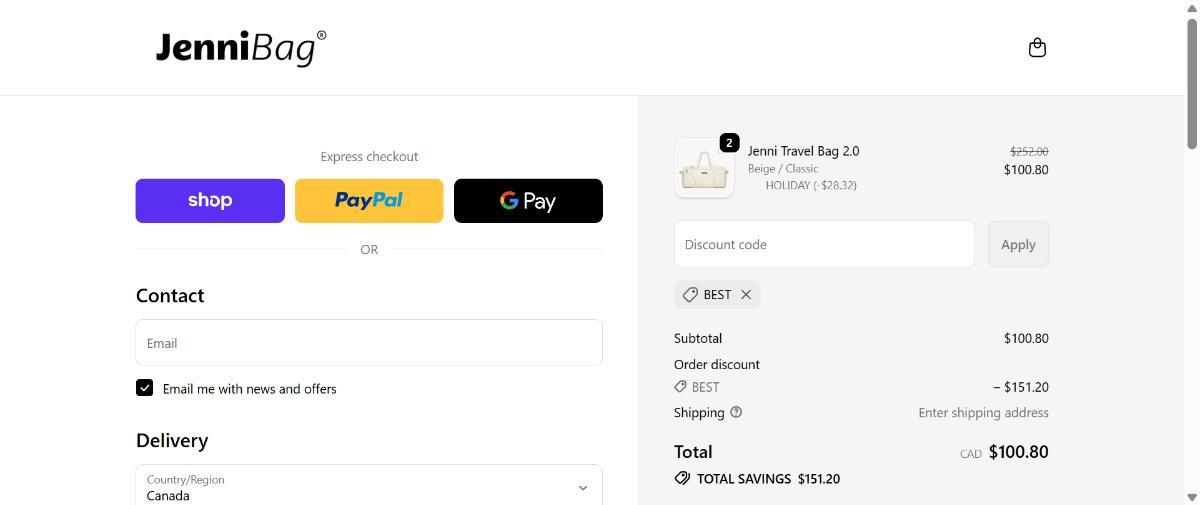Remove the BEST discount code tag
Screen dimensions: 1200x505
[746, 294]
